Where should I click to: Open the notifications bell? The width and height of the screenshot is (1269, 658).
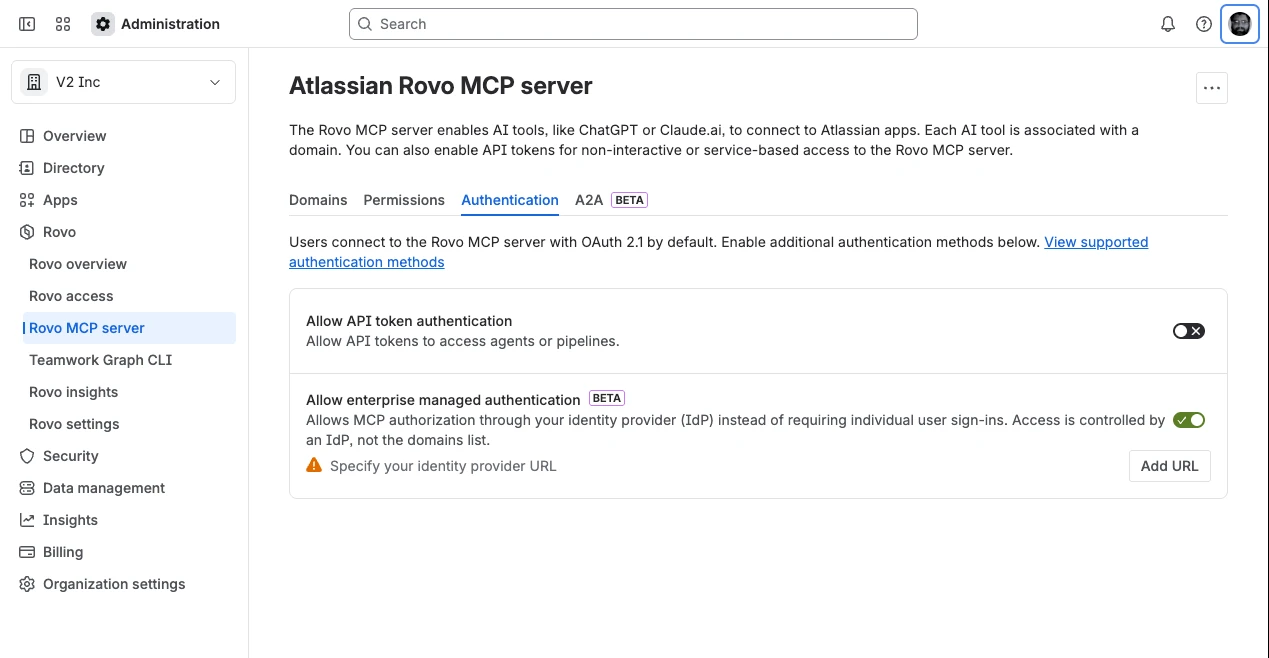(x=1168, y=24)
